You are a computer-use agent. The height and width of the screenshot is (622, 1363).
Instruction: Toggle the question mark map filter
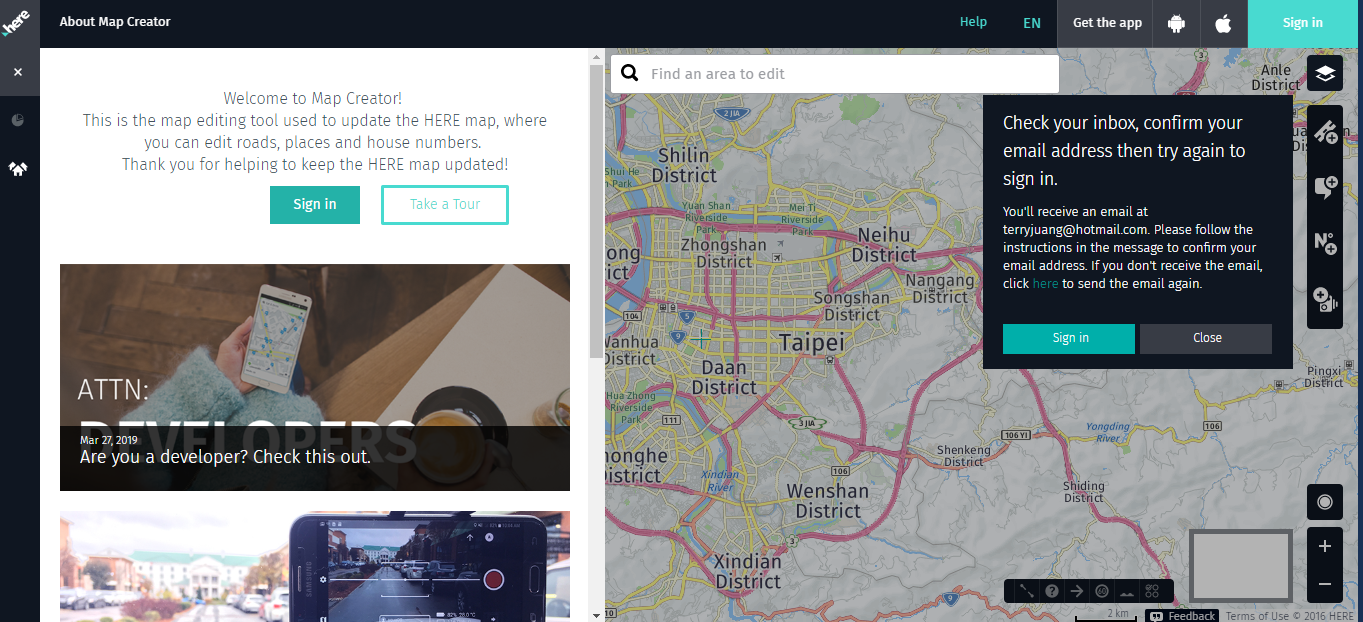pos(1052,591)
